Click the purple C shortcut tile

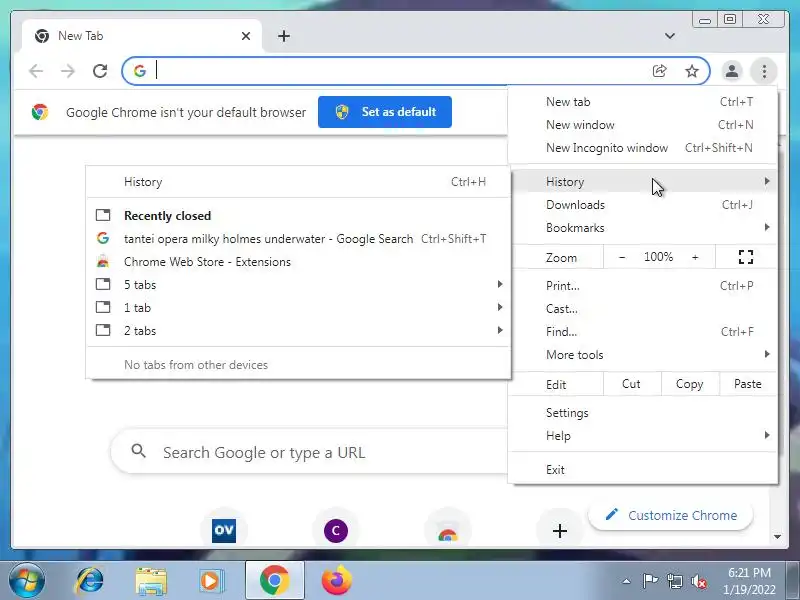336,531
